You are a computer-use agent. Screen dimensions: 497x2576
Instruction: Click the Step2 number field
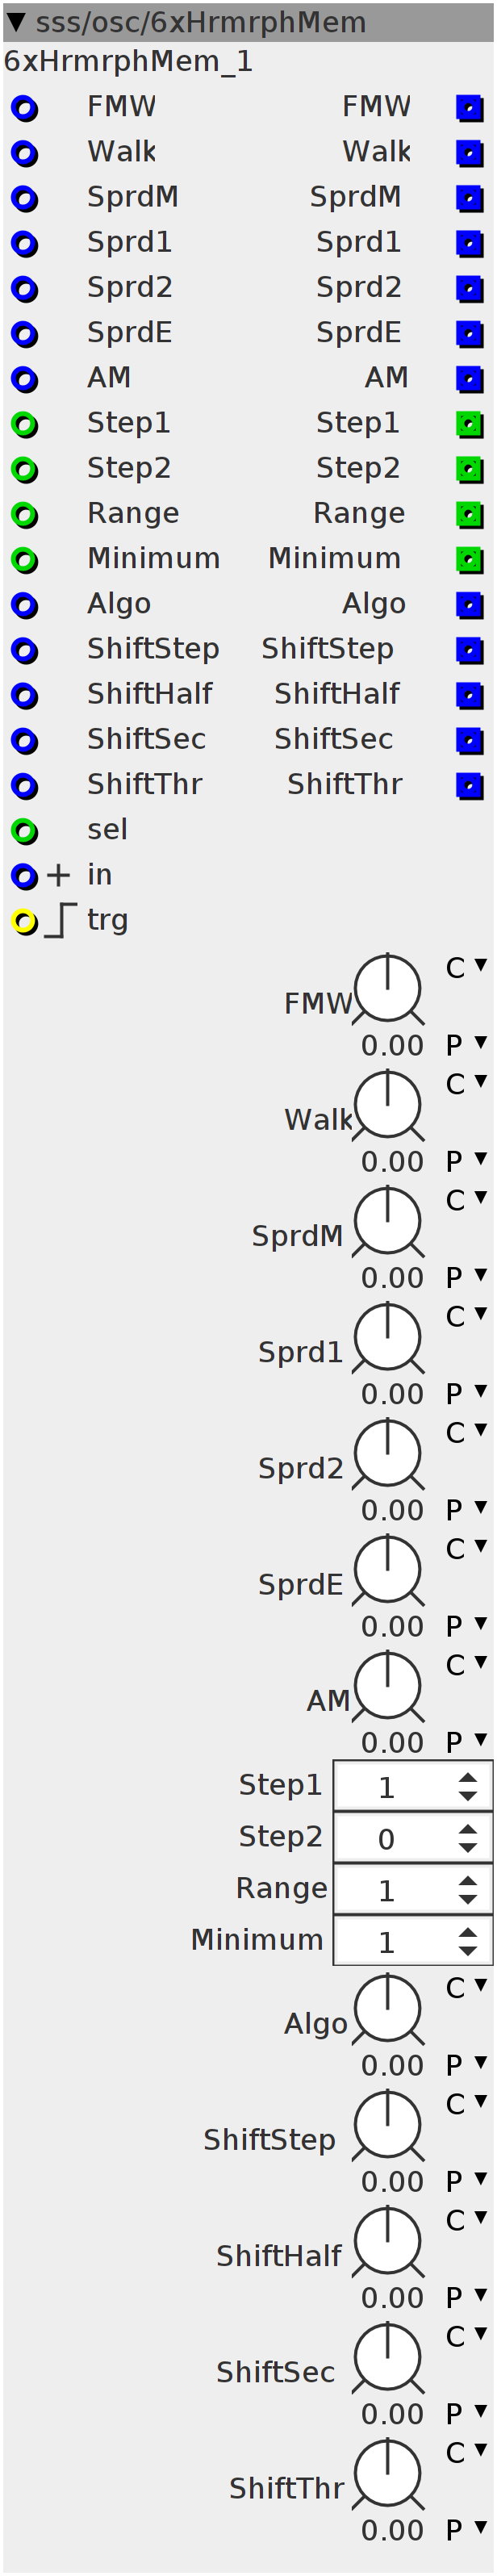[x=412, y=1838]
